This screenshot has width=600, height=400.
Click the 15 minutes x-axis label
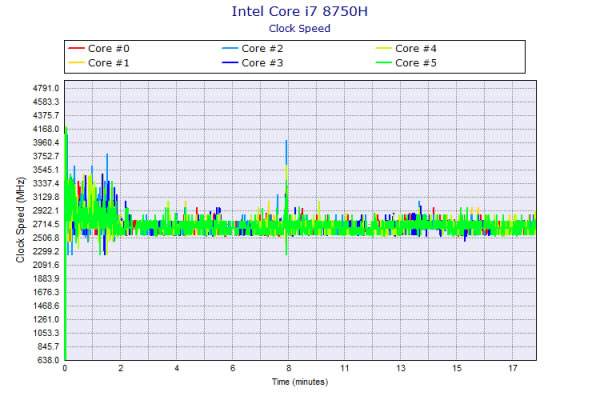(x=457, y=368)
